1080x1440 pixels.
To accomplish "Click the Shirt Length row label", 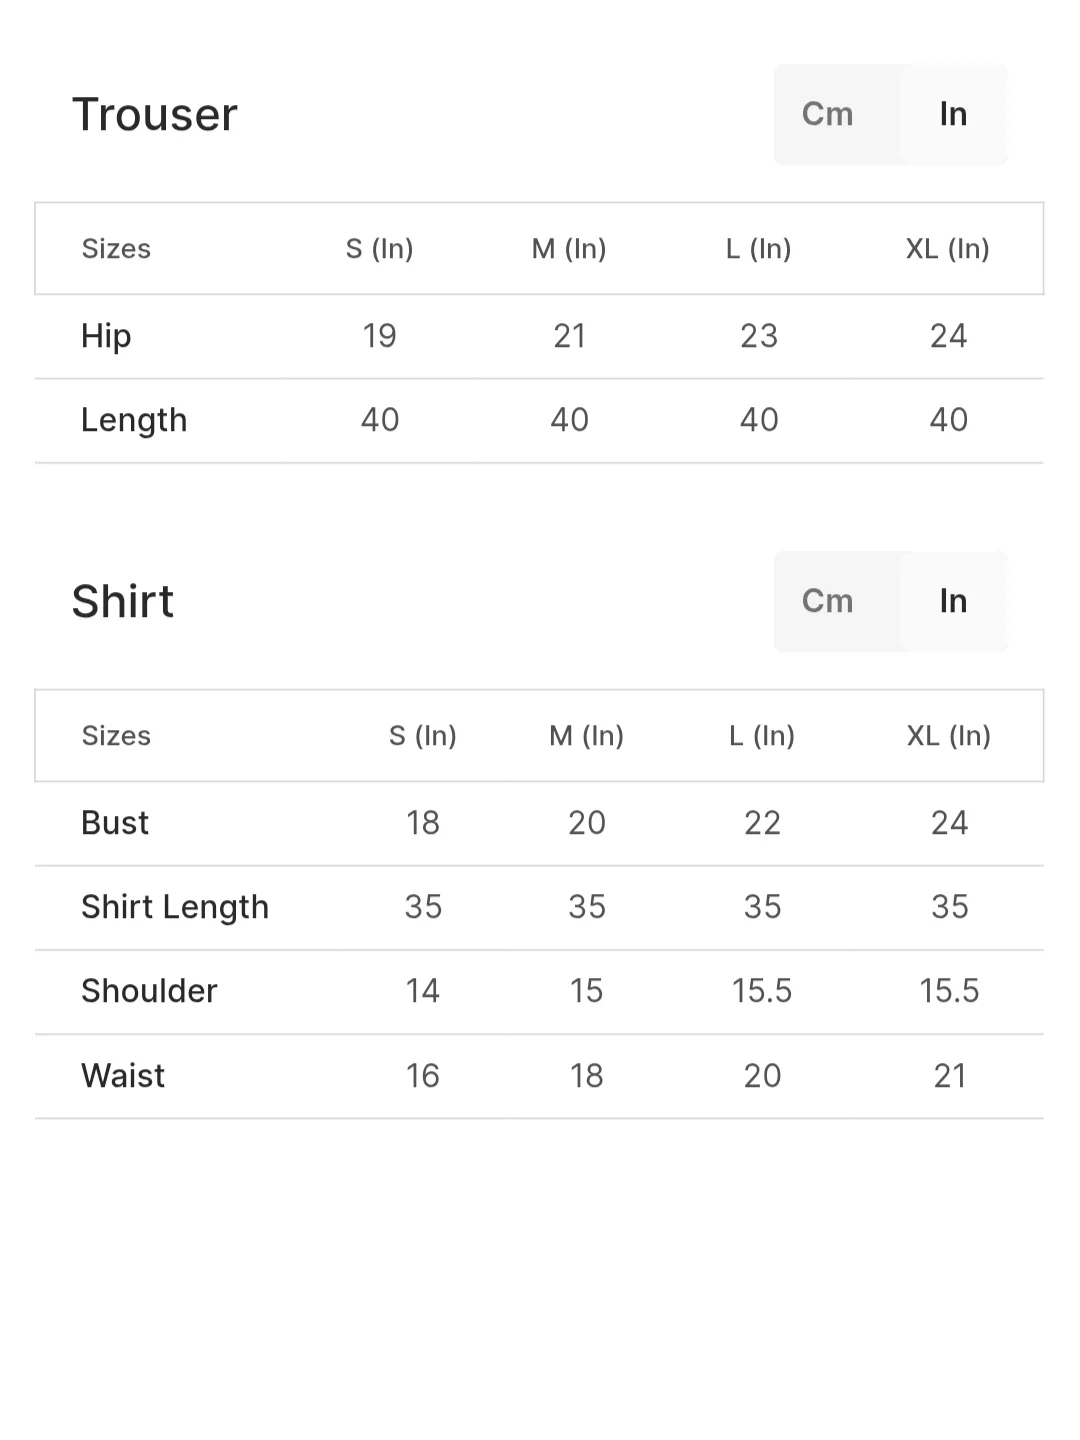I will click(175, 907).
